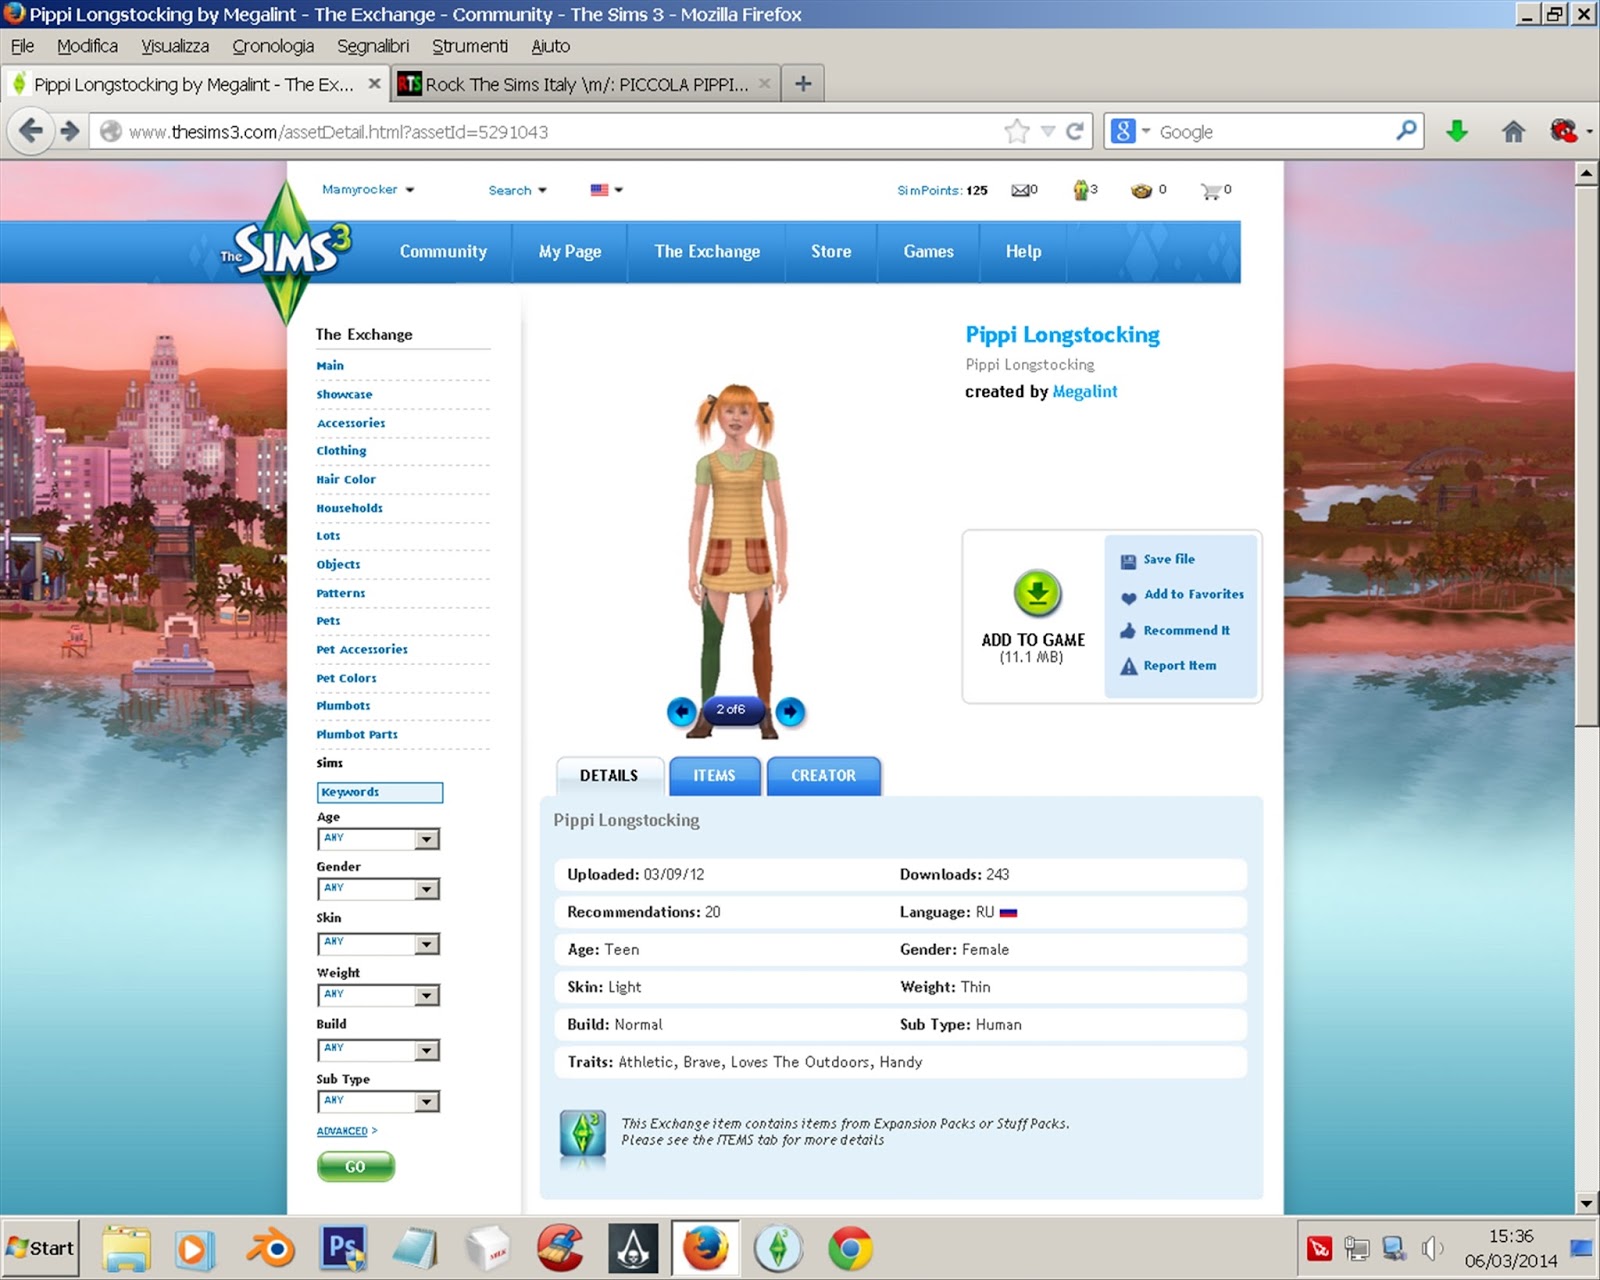
Task: Open Firefox Segnalibri menu
Action: click(373, 46)
